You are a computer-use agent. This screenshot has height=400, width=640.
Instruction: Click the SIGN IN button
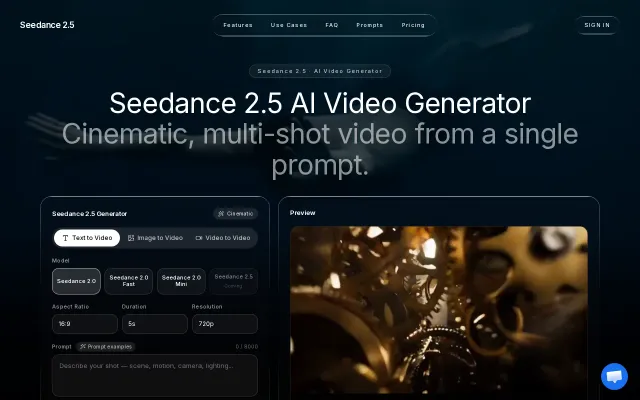597,25
